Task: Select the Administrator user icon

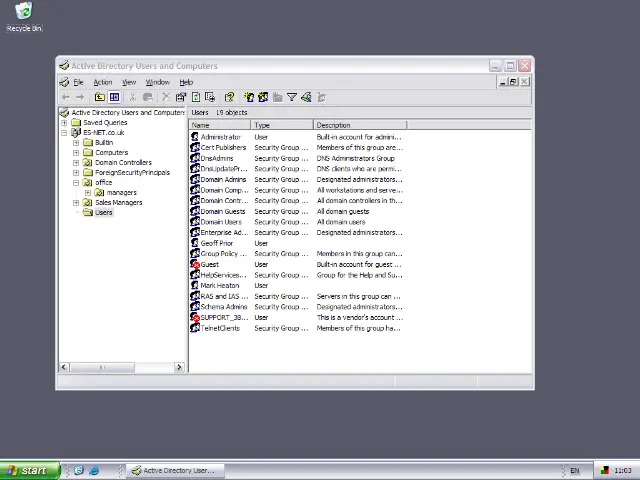Action: tap(195, 137)
